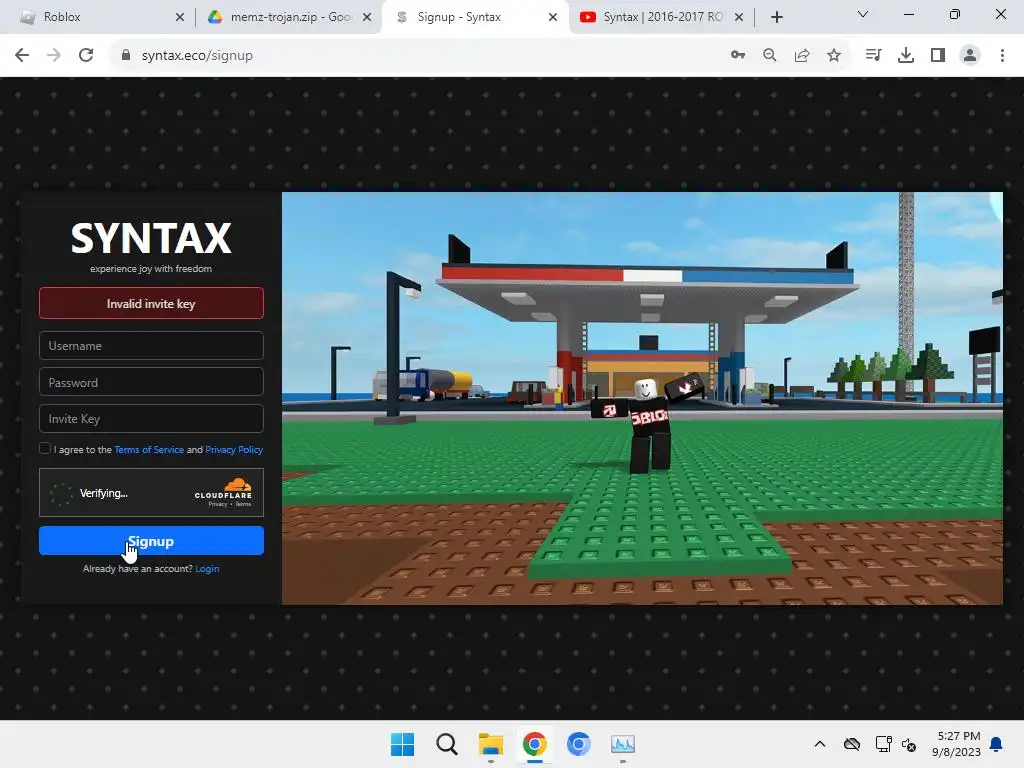
Task: Toggle the Chrome side panel icon
Action: pos(938,56)
